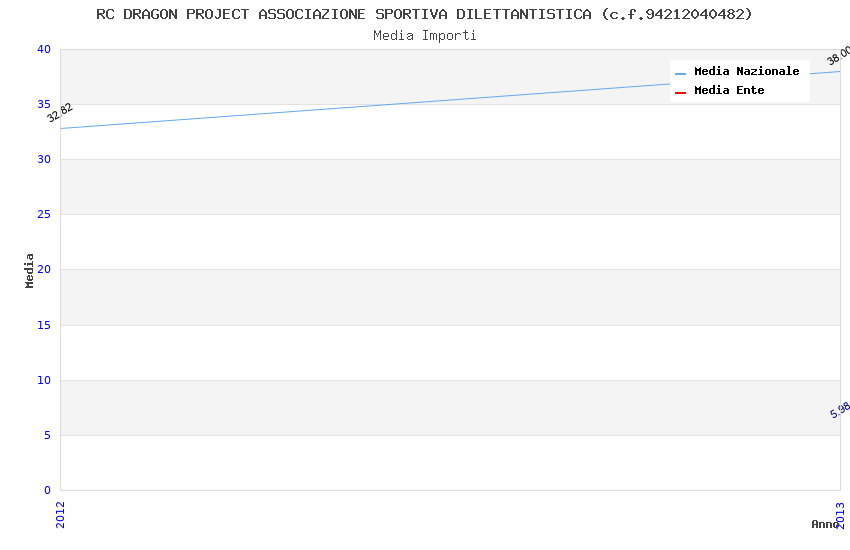Toggle the Media Nazionale legend entry
The width and height of the screenshot is (850, 550).
tap(746, 72)
